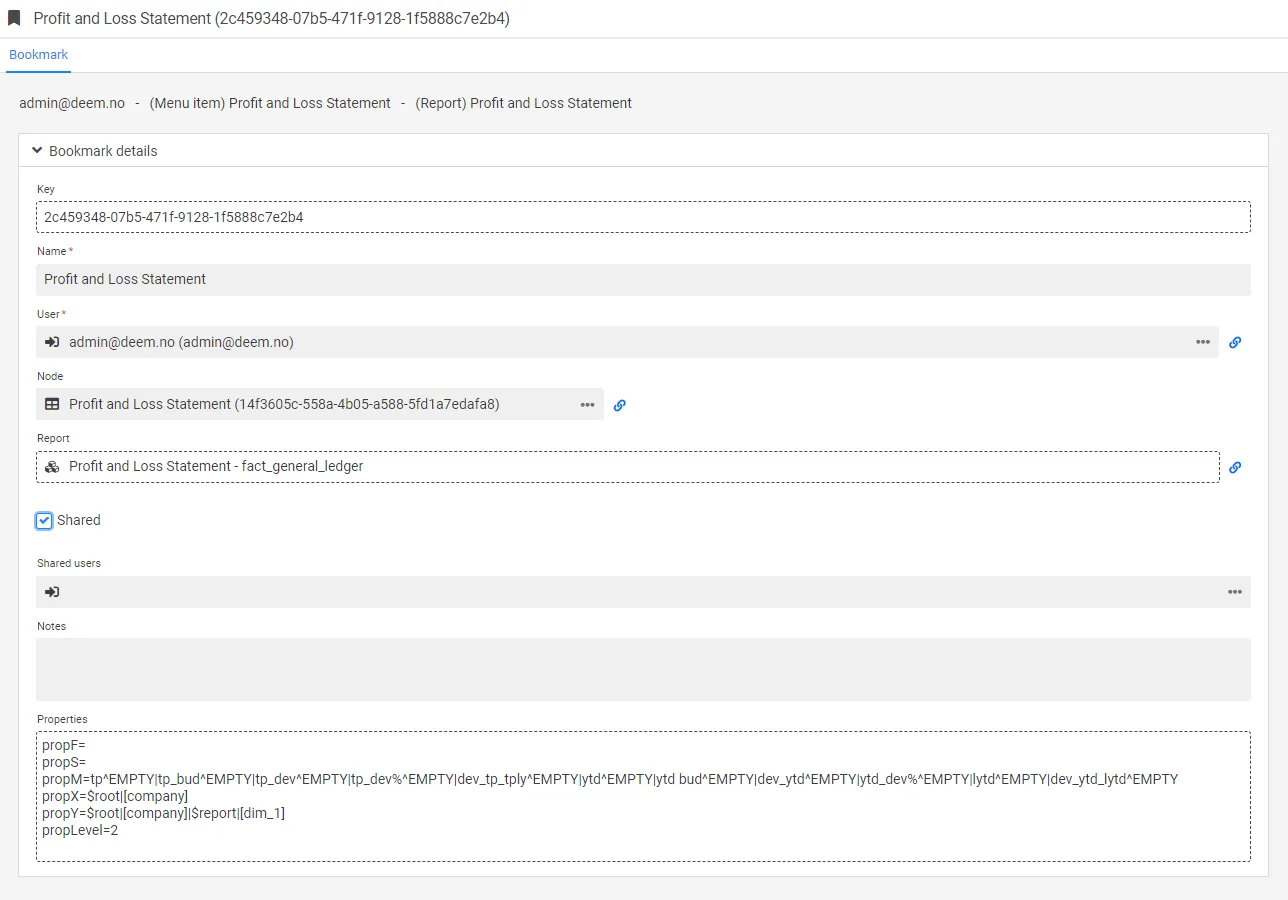Switch to the Bookmark tab
This screenshot has width=1288, height=900.
[39, 55]
